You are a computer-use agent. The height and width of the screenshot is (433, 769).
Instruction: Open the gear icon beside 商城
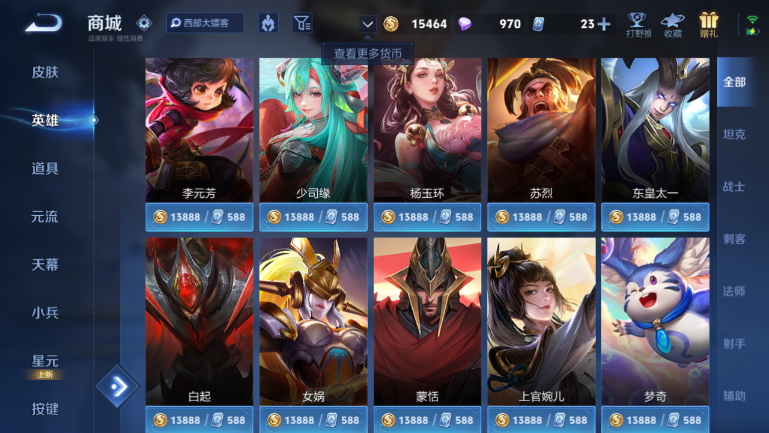(x=144, y=23)
